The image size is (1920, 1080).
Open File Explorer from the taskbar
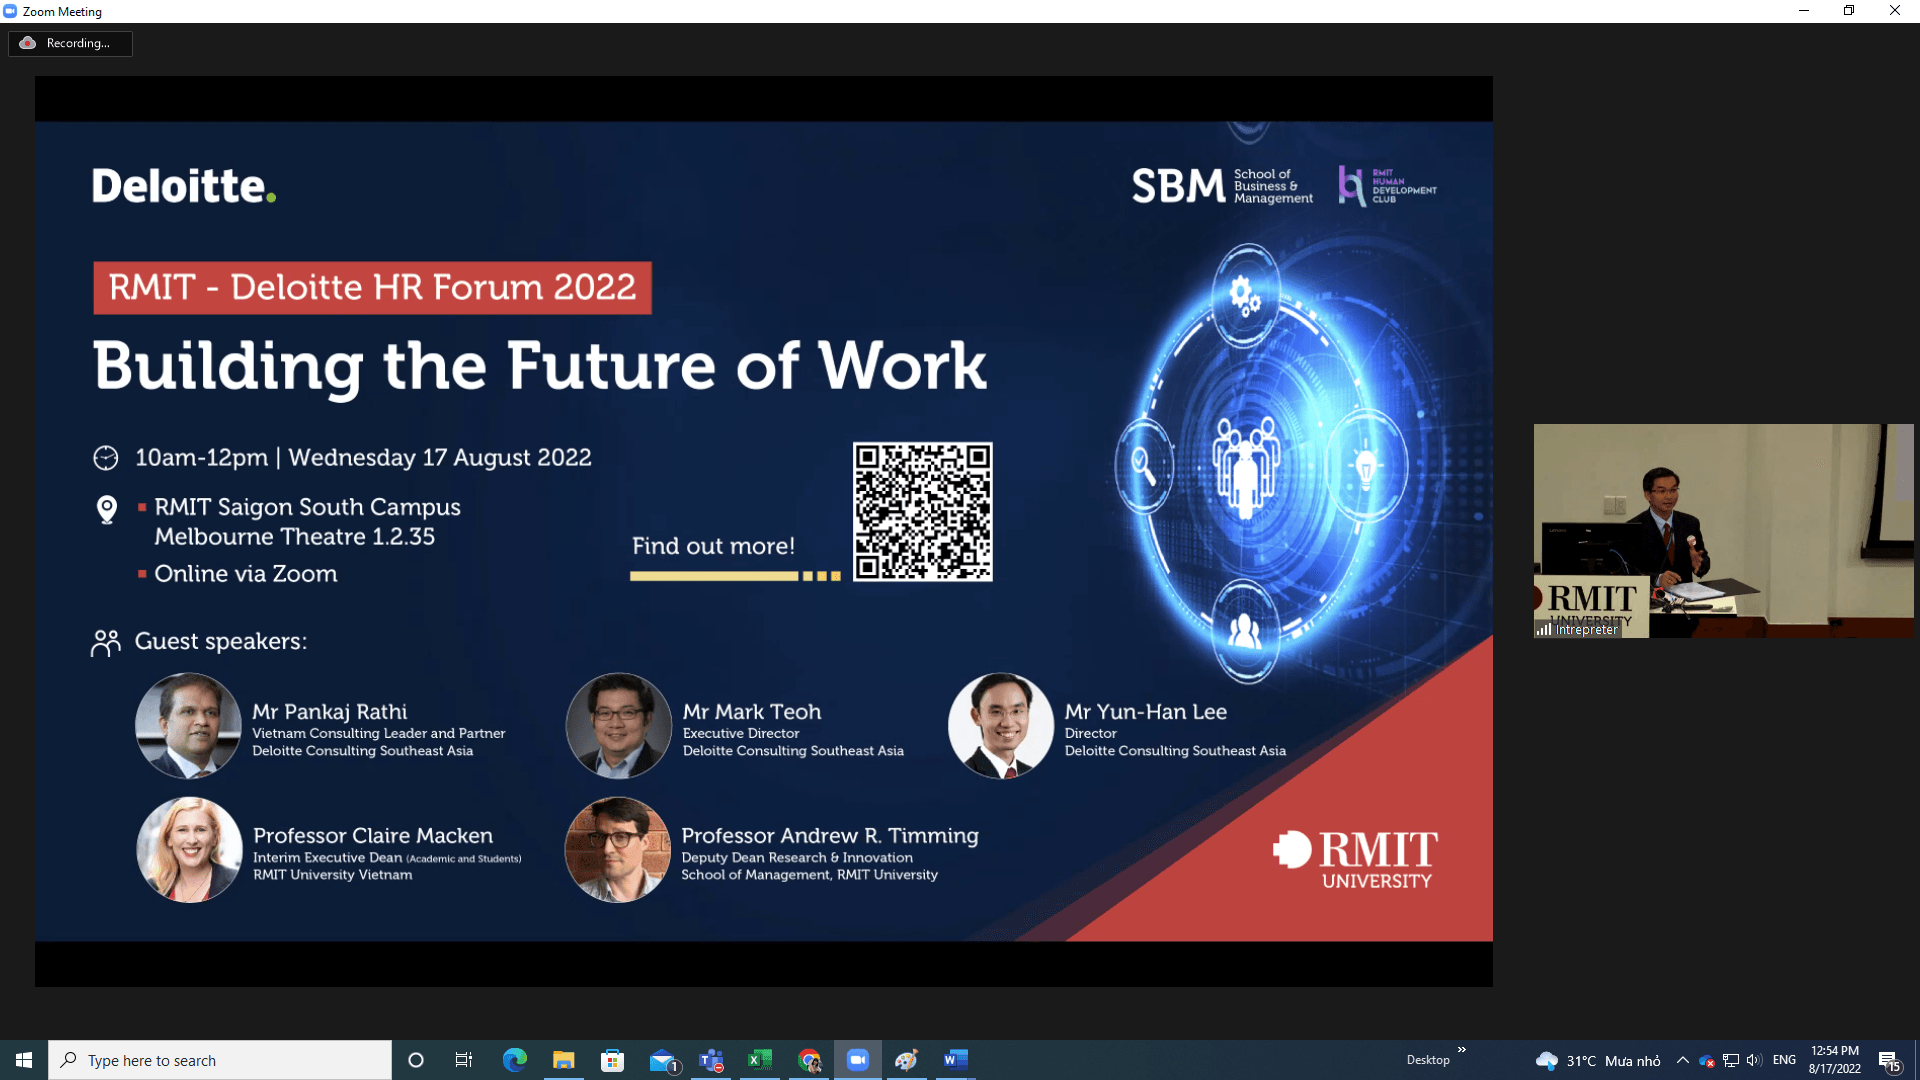pyautogui.click(x=564, y=1060)
